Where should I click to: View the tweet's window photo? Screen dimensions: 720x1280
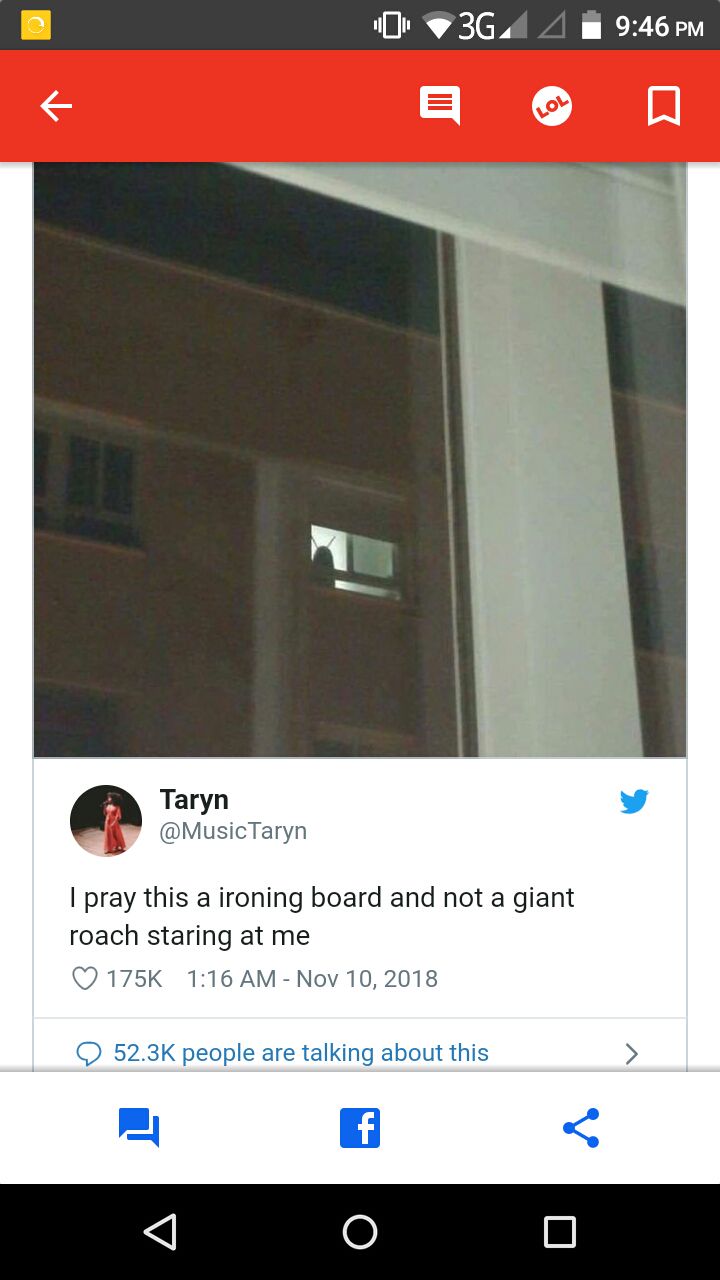coord(360,460)
